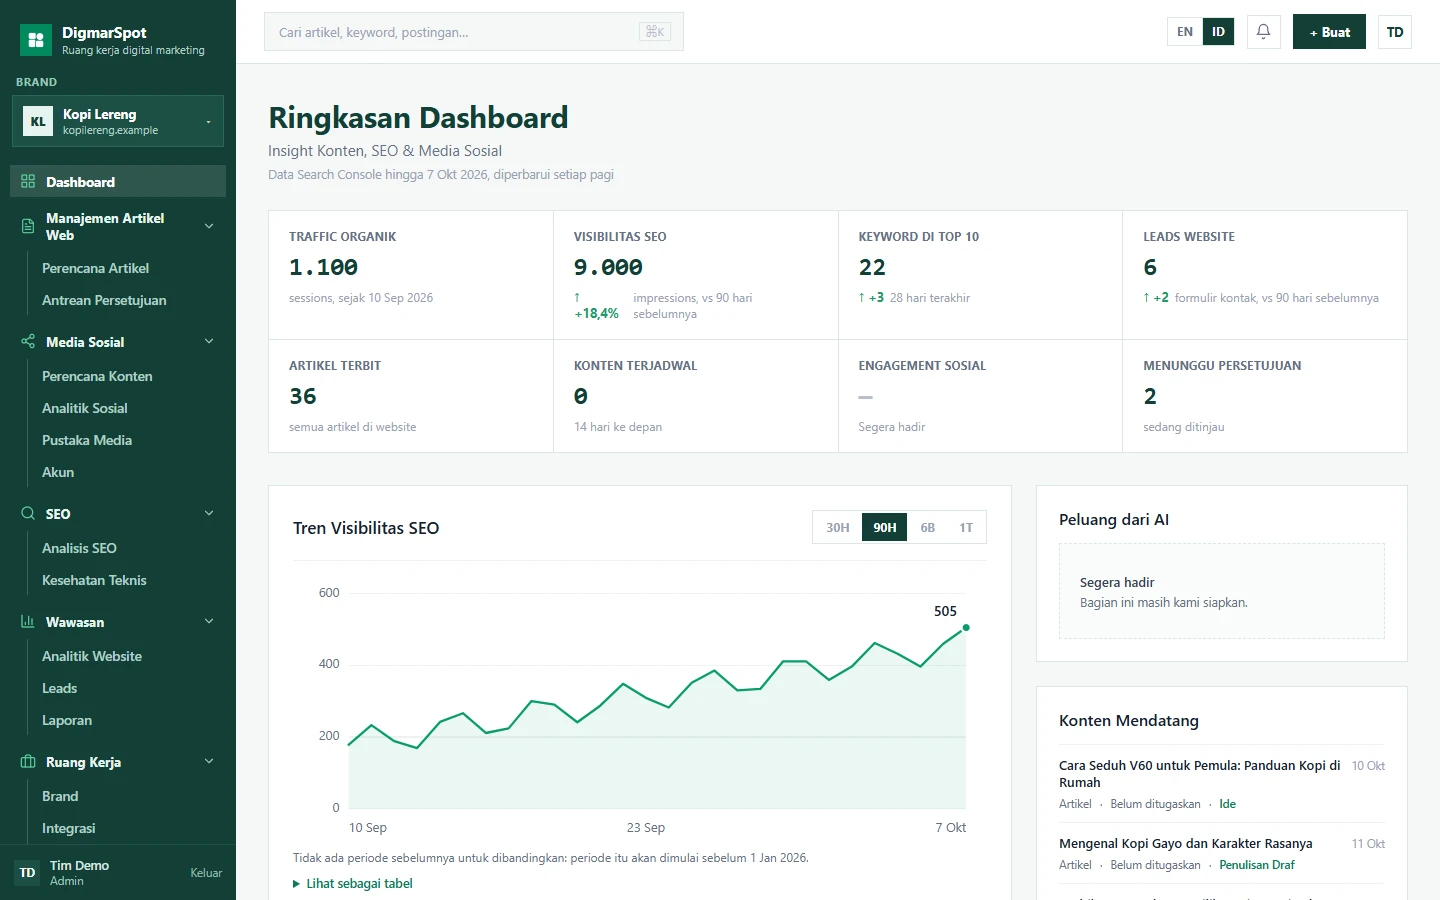Select the 1T chart range
This screenshot has height=900, width=1440.
[x=966, y=528]
